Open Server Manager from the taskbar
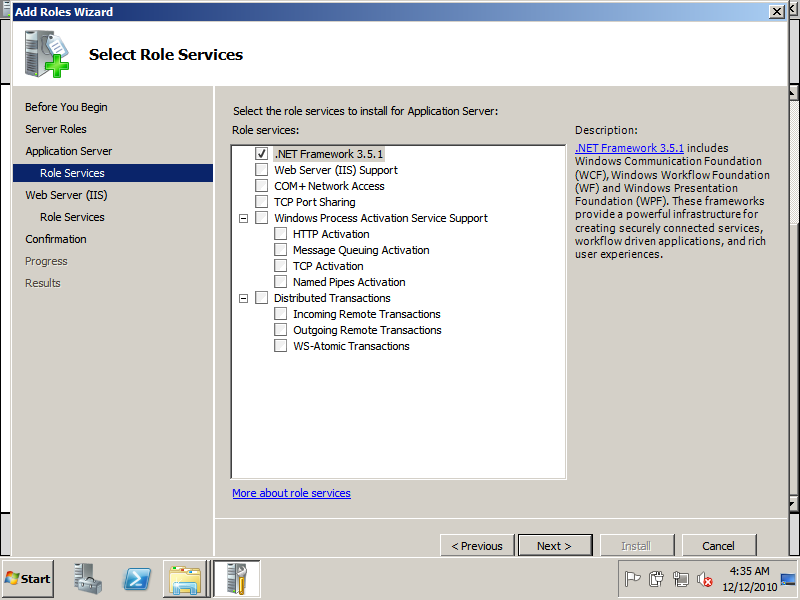The width and height of the screenshot is (800, 600). click(88, 579)
